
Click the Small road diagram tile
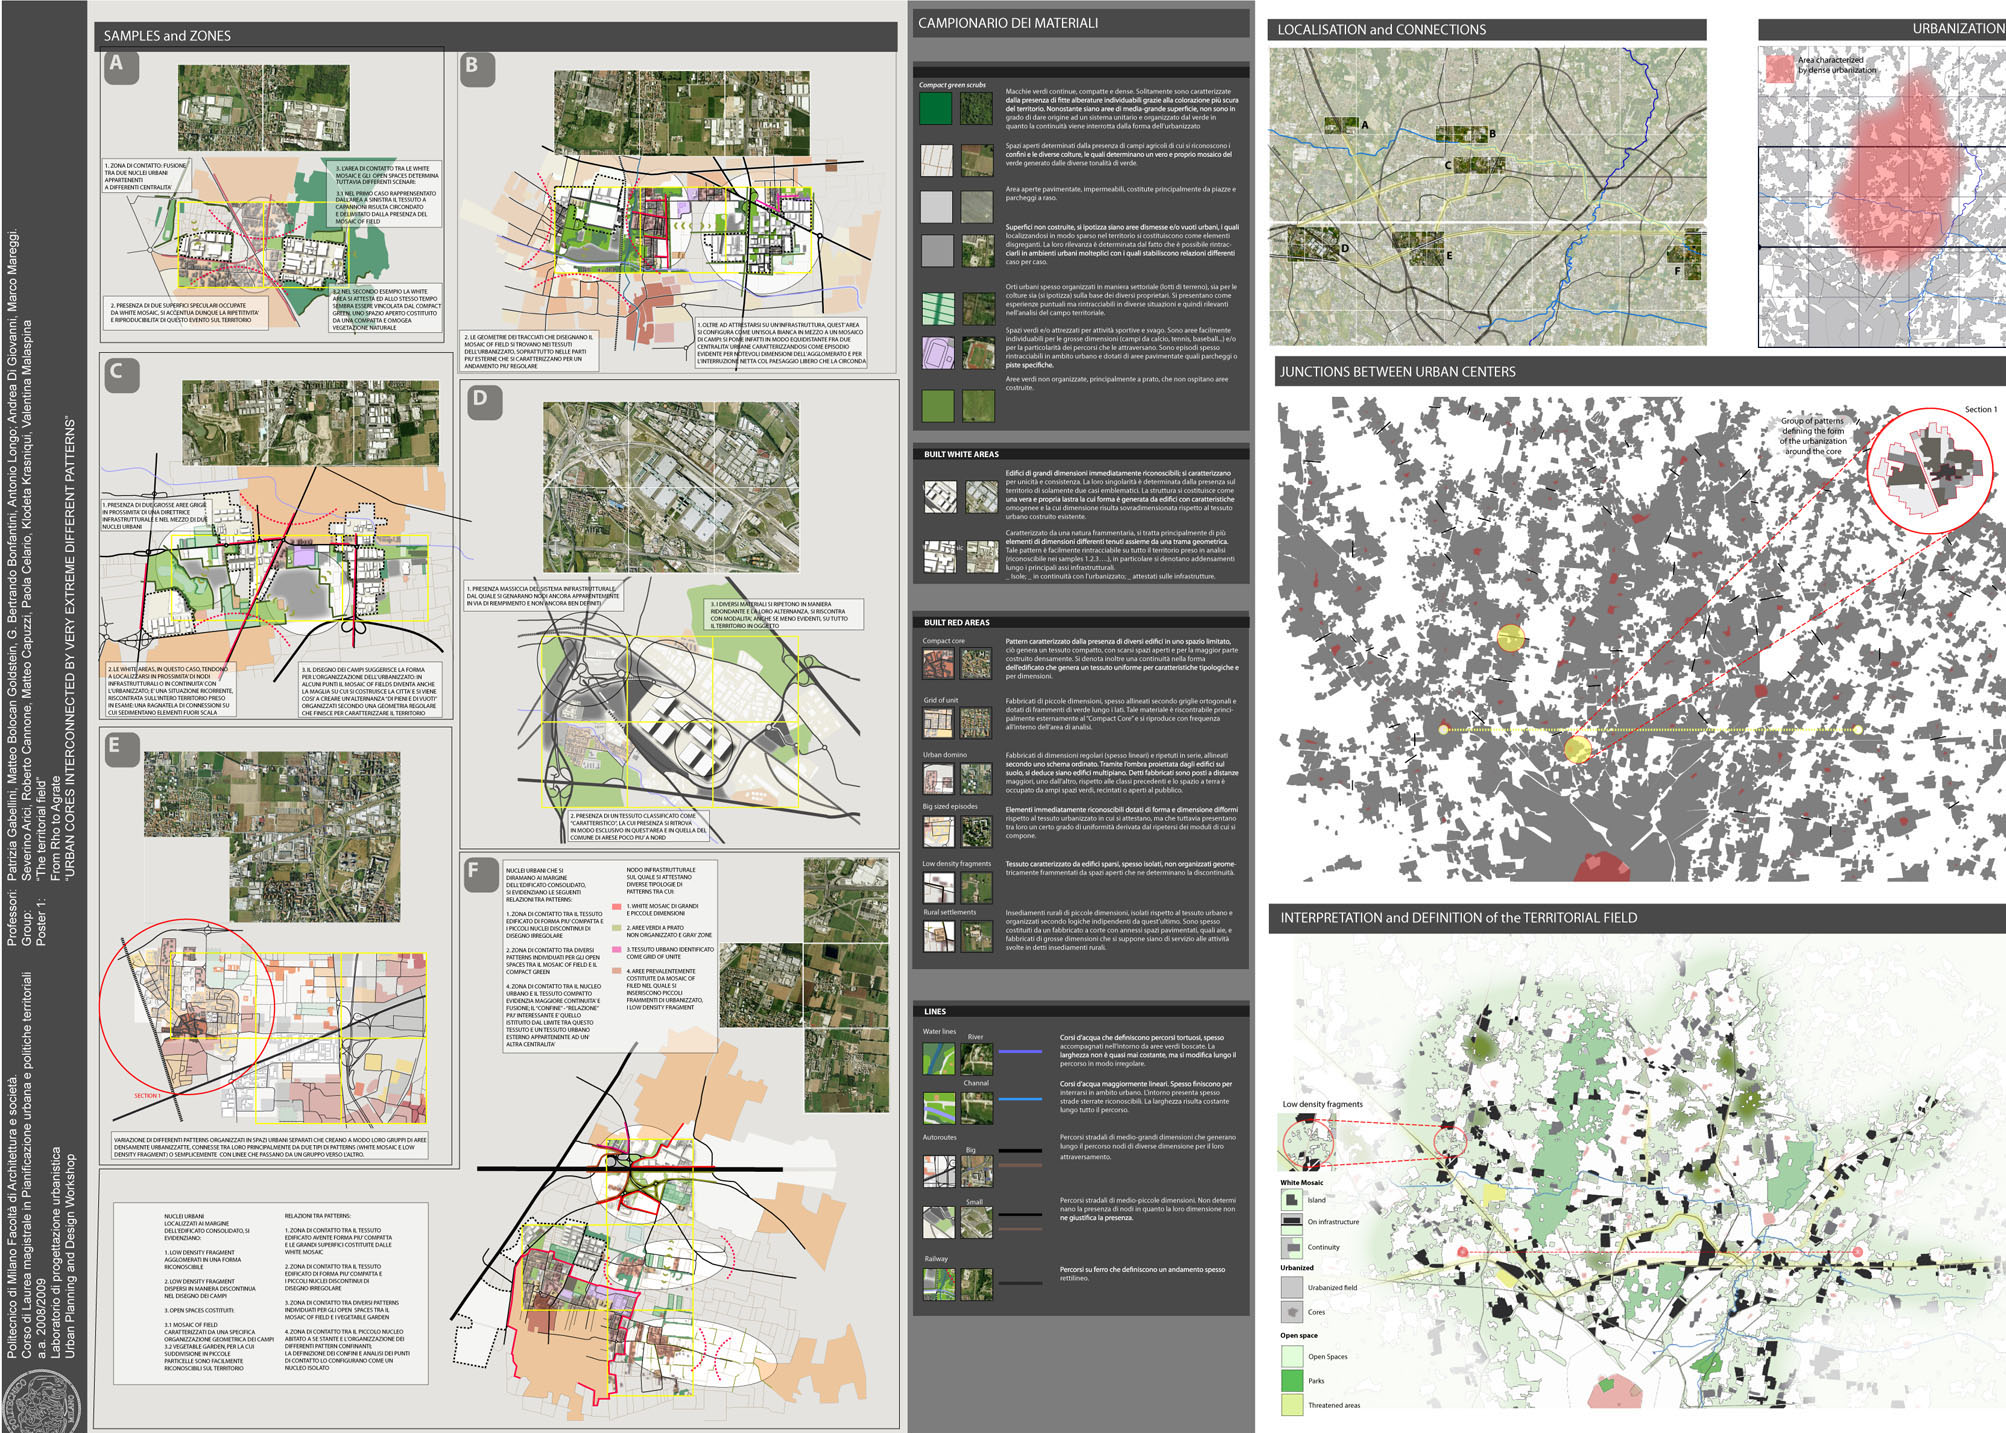coord(938,1221)
